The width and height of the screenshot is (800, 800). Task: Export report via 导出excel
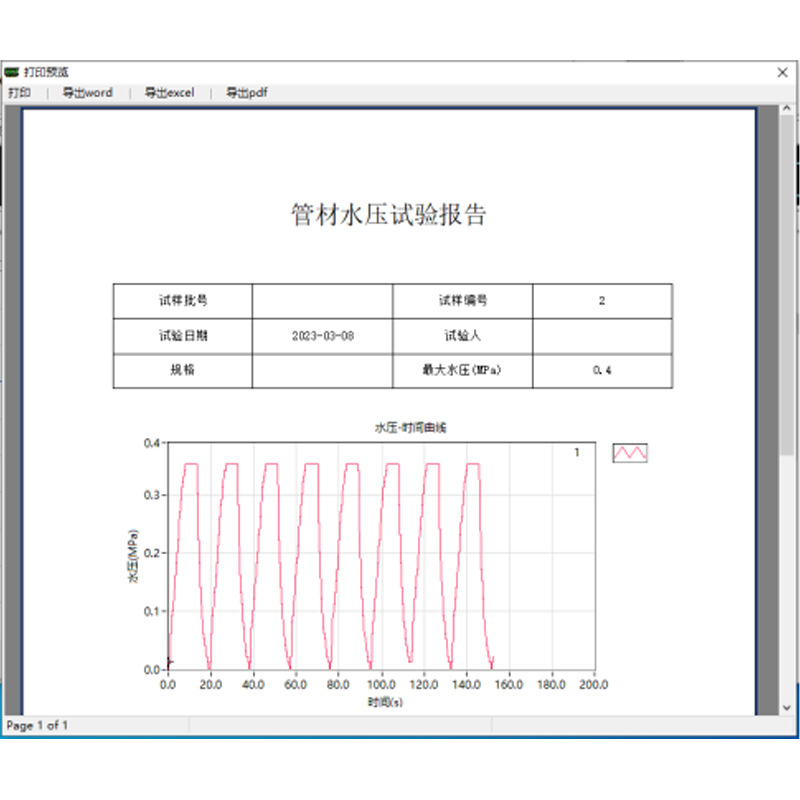point(169,93)
